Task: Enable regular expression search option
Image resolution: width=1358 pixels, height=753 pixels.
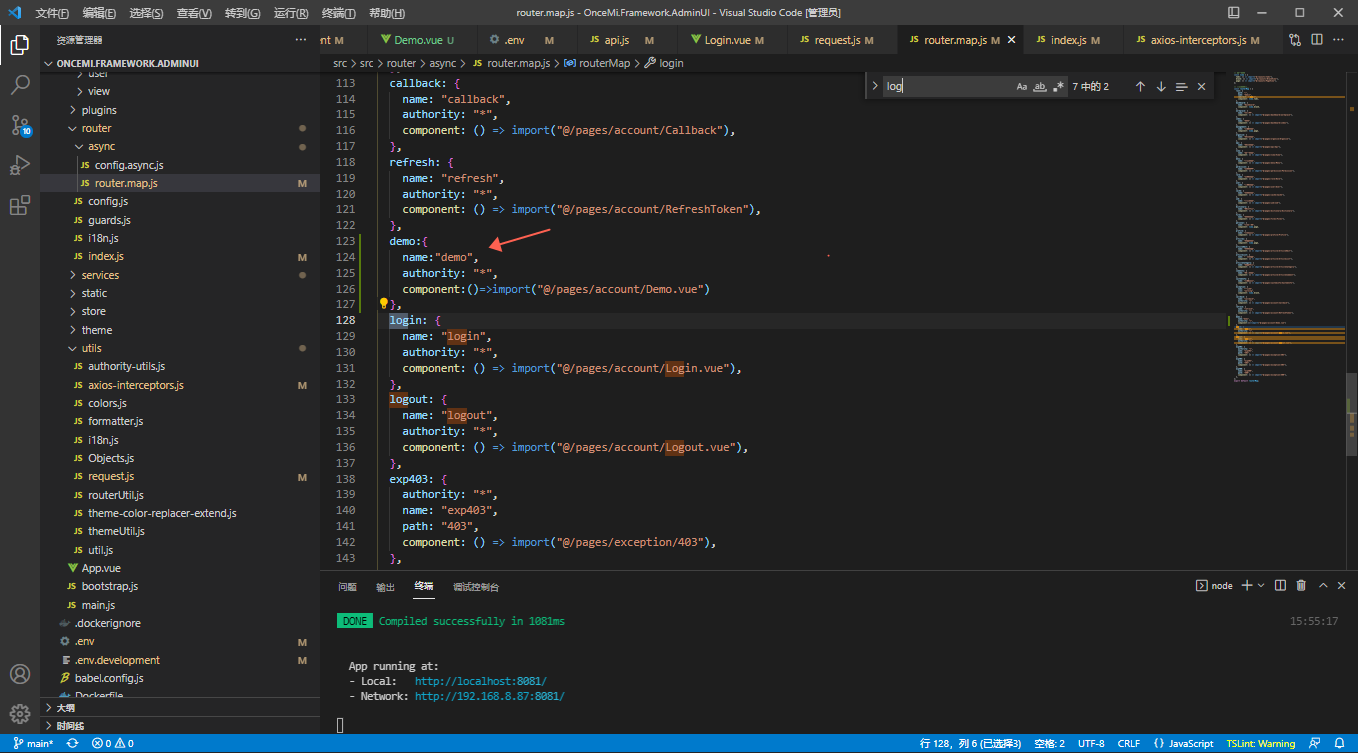Action: pyautogui.click(x=1058, y=87)
